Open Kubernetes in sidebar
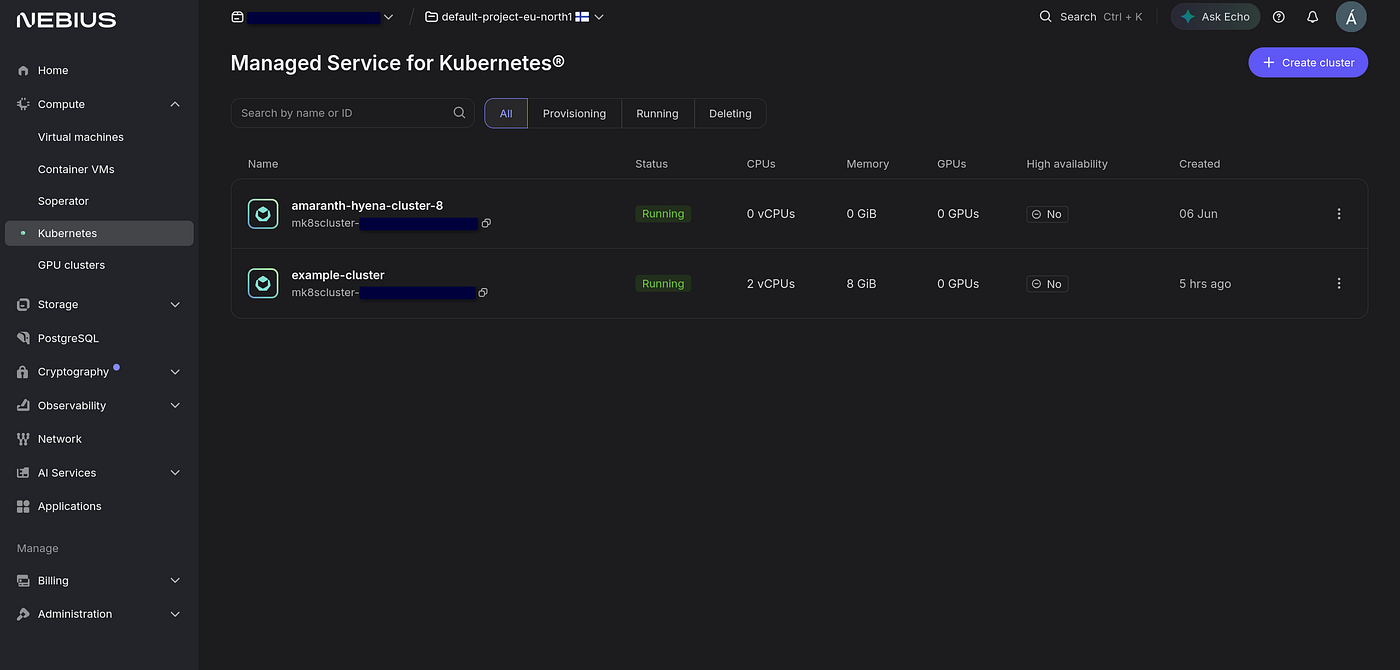Image resolution: width=1400 pixels, height=670 pixels. (x=100, y=233)
